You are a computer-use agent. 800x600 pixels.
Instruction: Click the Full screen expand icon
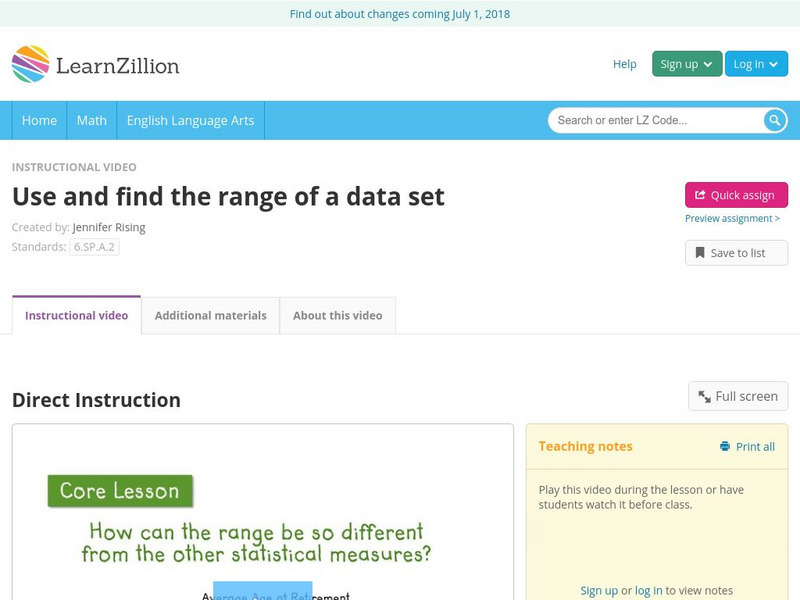tap(704, 397)
